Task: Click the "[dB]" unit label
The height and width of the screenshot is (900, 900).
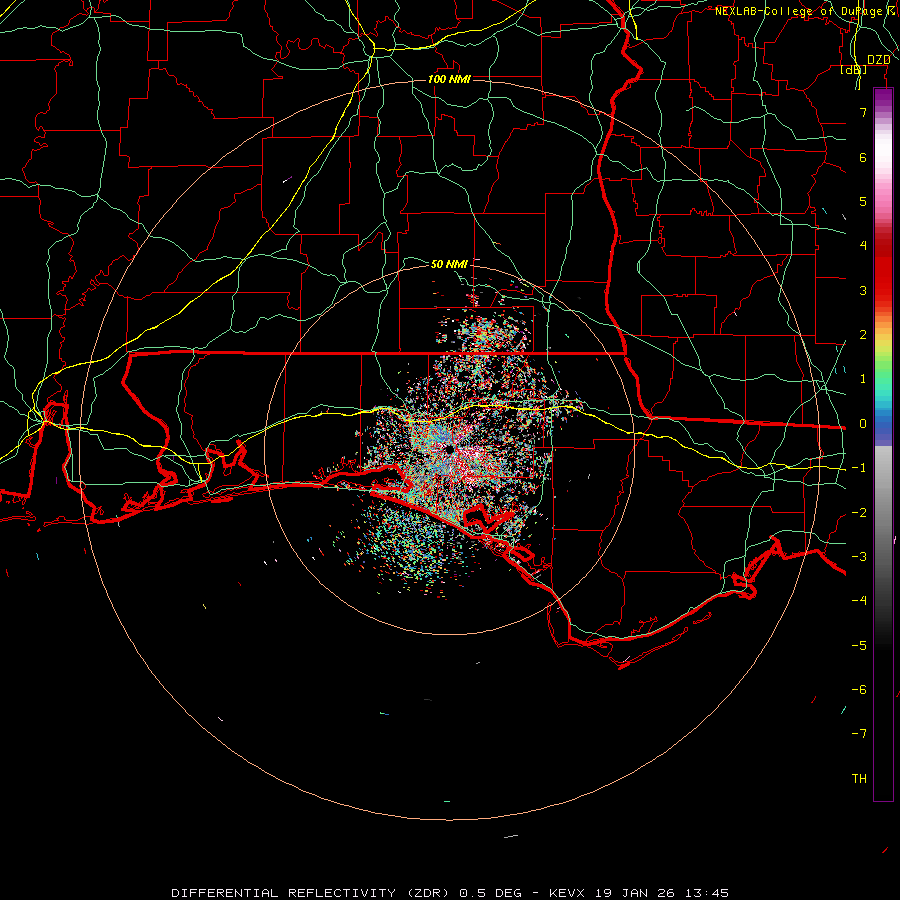Action: click(x=854, y=70)
